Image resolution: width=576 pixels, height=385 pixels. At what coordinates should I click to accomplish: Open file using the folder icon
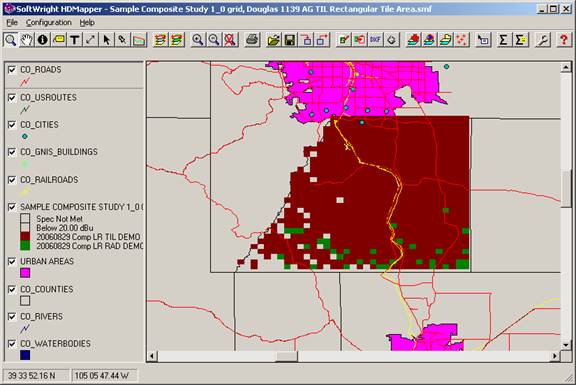[274, 40]
